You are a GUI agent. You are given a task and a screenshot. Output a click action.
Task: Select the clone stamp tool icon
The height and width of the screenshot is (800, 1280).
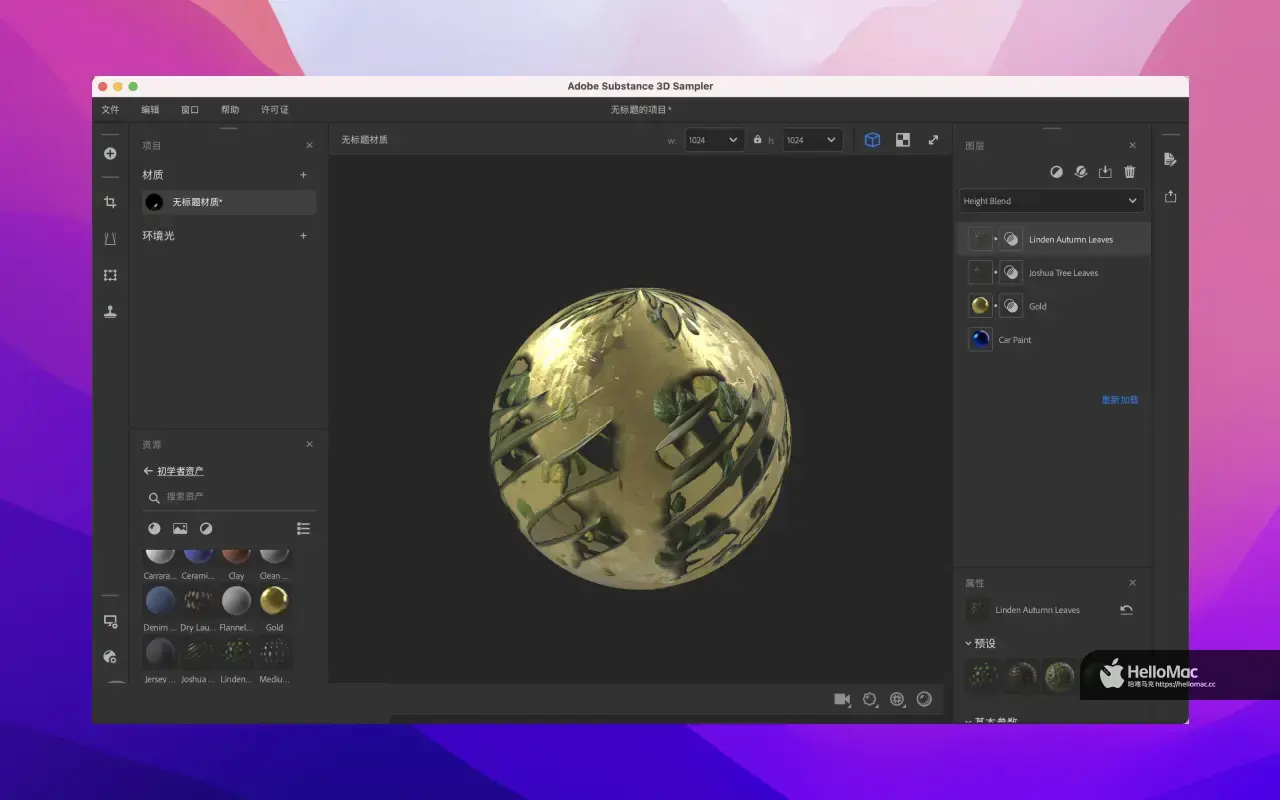coord(110,311)
